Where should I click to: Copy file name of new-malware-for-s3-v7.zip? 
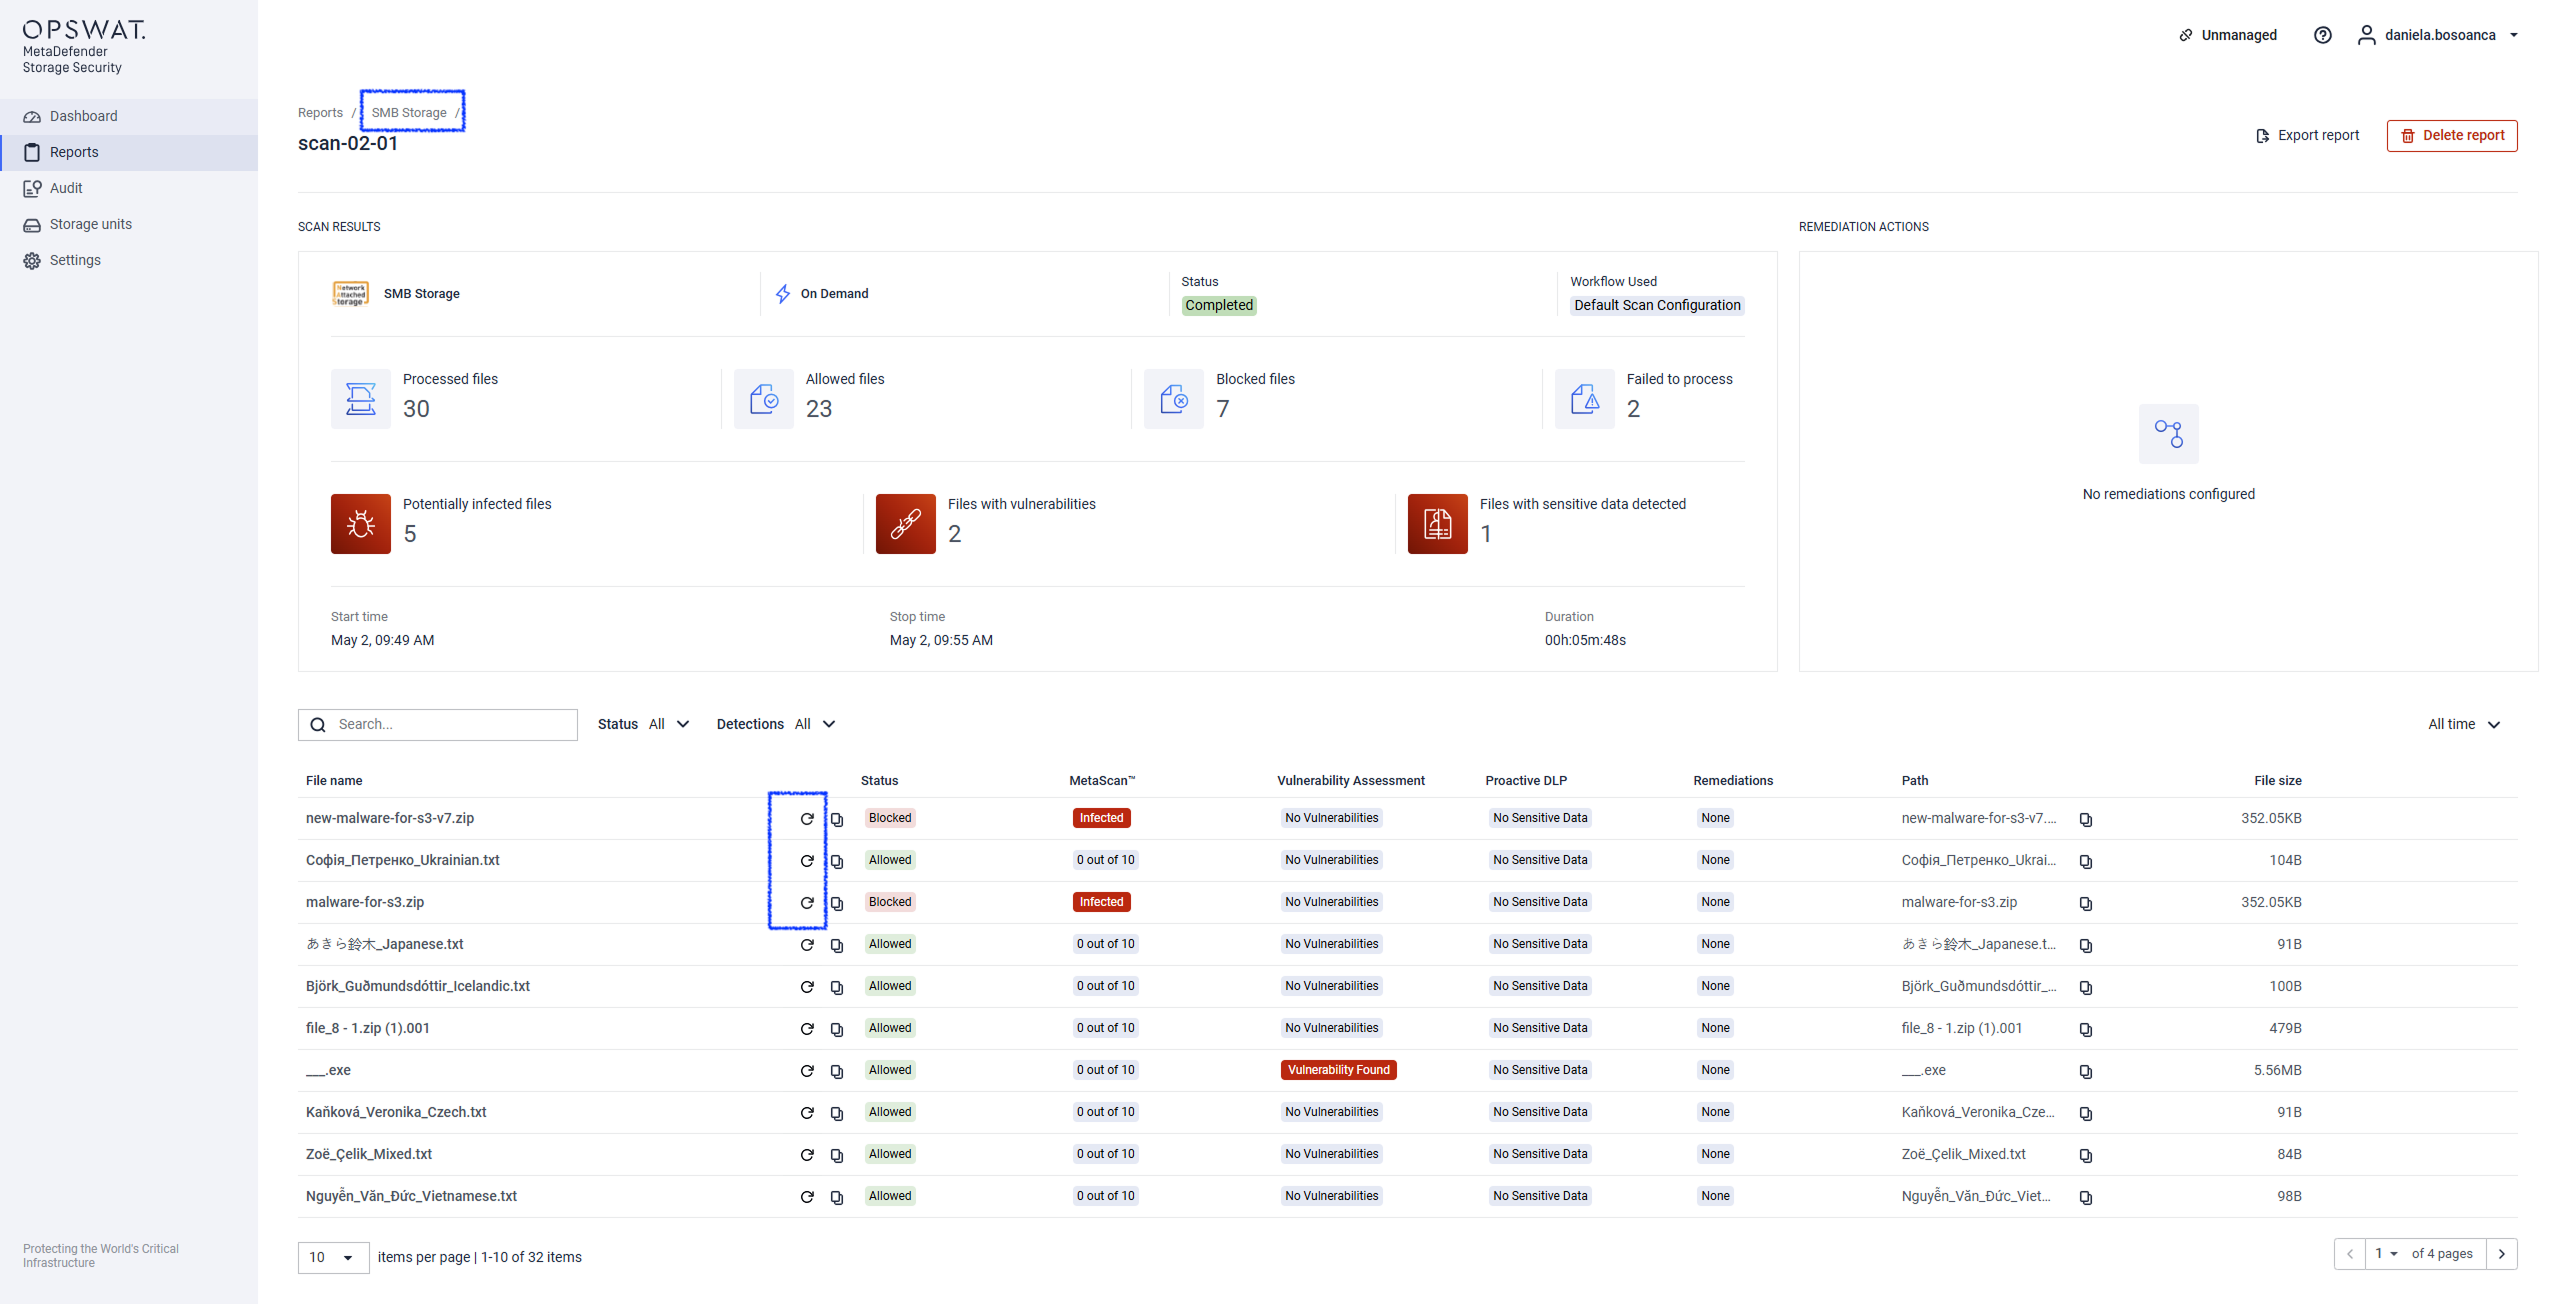[837, 820]
